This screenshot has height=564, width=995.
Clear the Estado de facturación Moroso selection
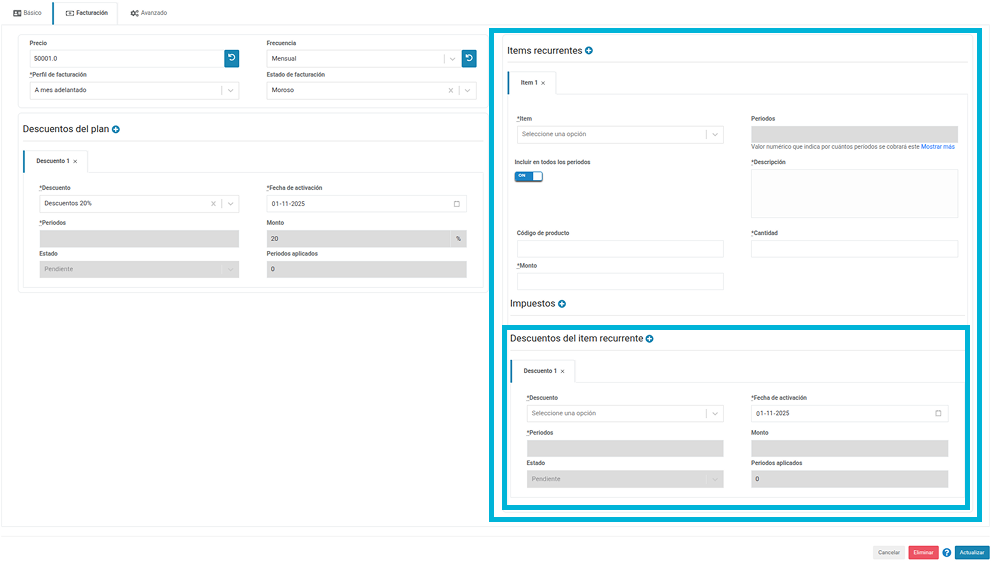(451, 90)
